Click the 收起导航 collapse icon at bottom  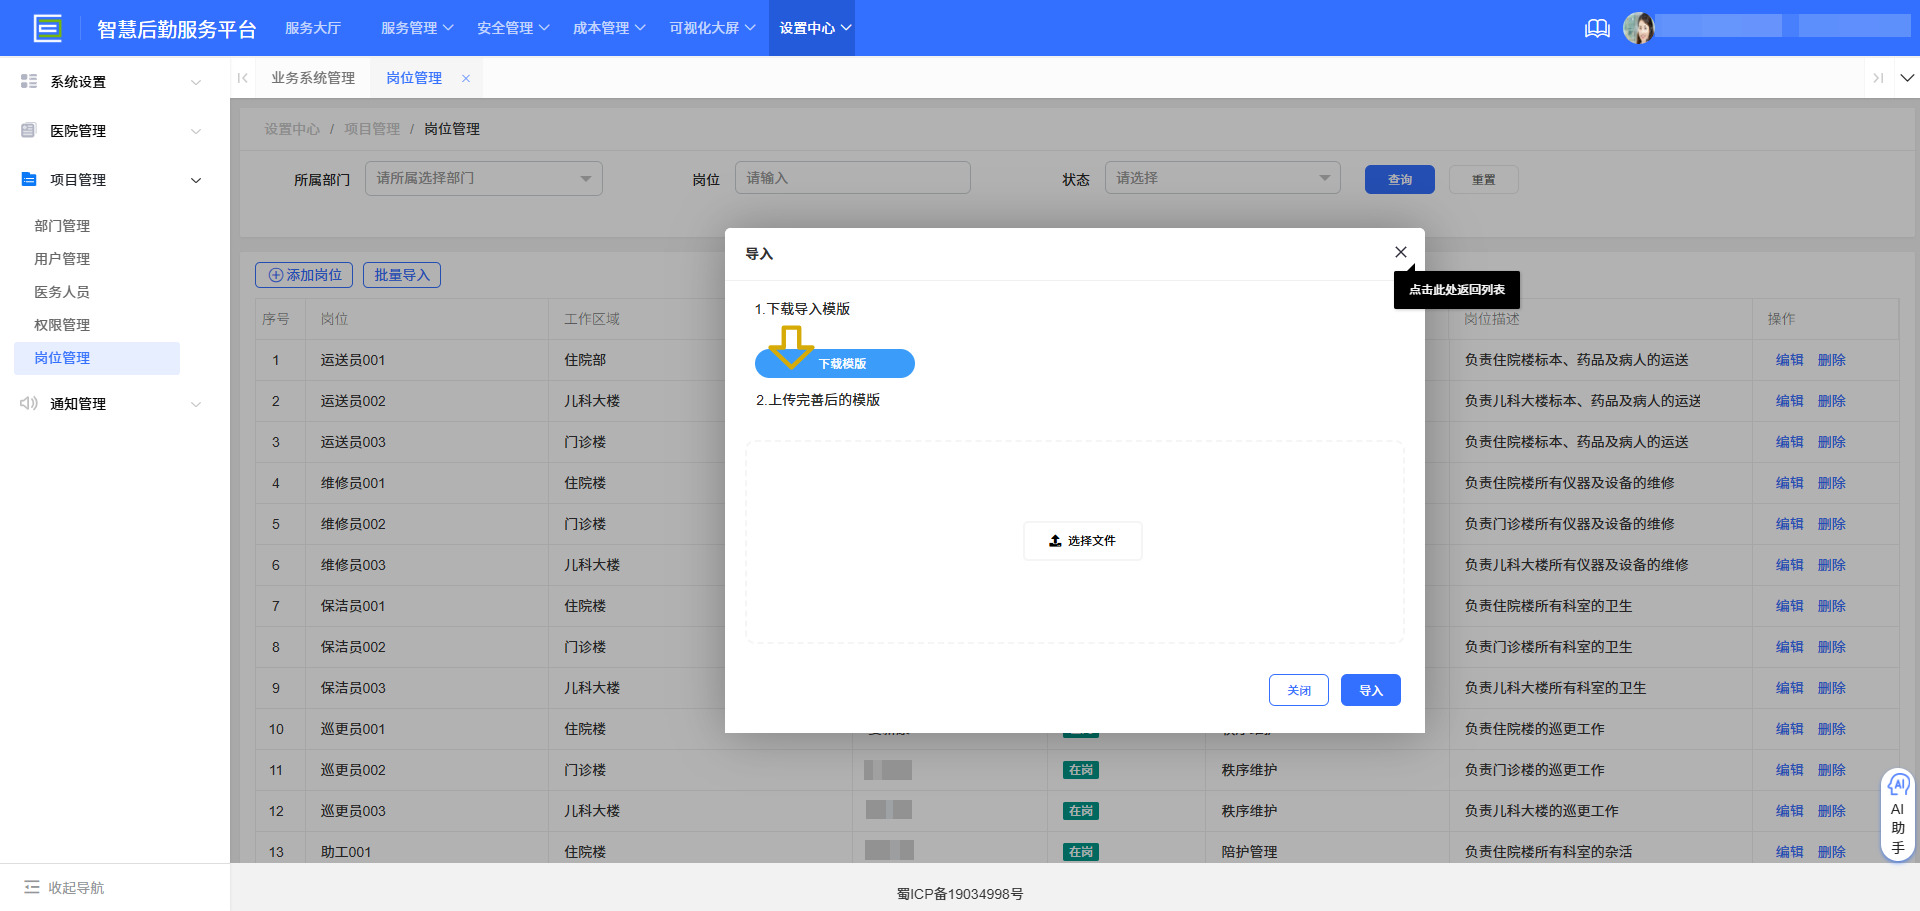pos(29,887)
